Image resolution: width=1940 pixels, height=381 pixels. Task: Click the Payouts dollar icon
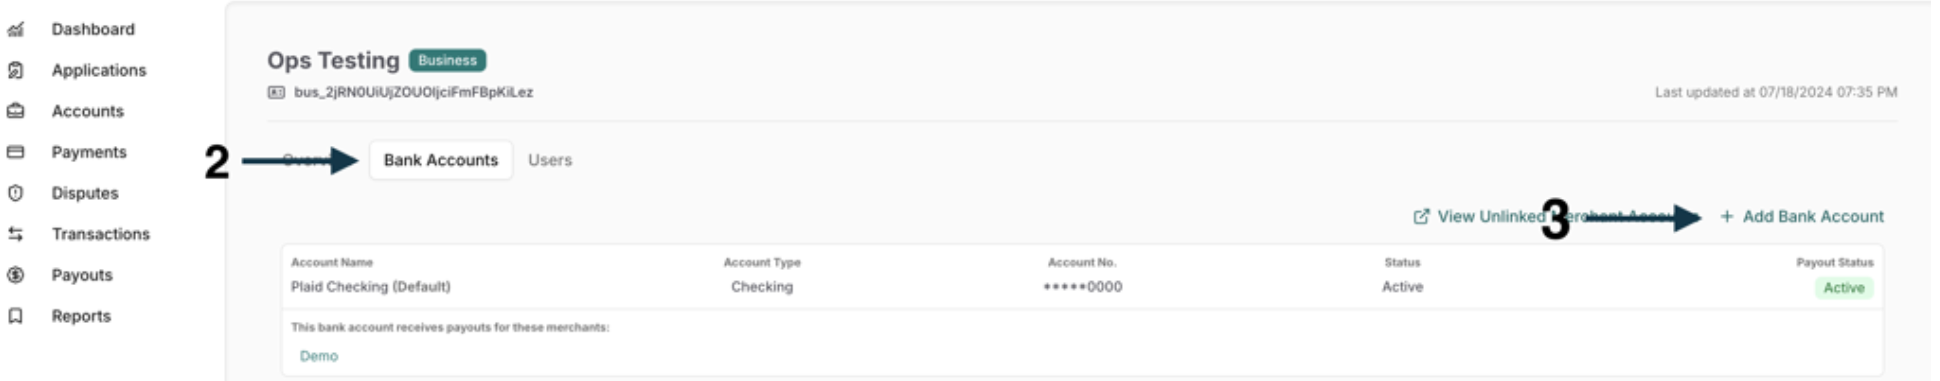15,275
